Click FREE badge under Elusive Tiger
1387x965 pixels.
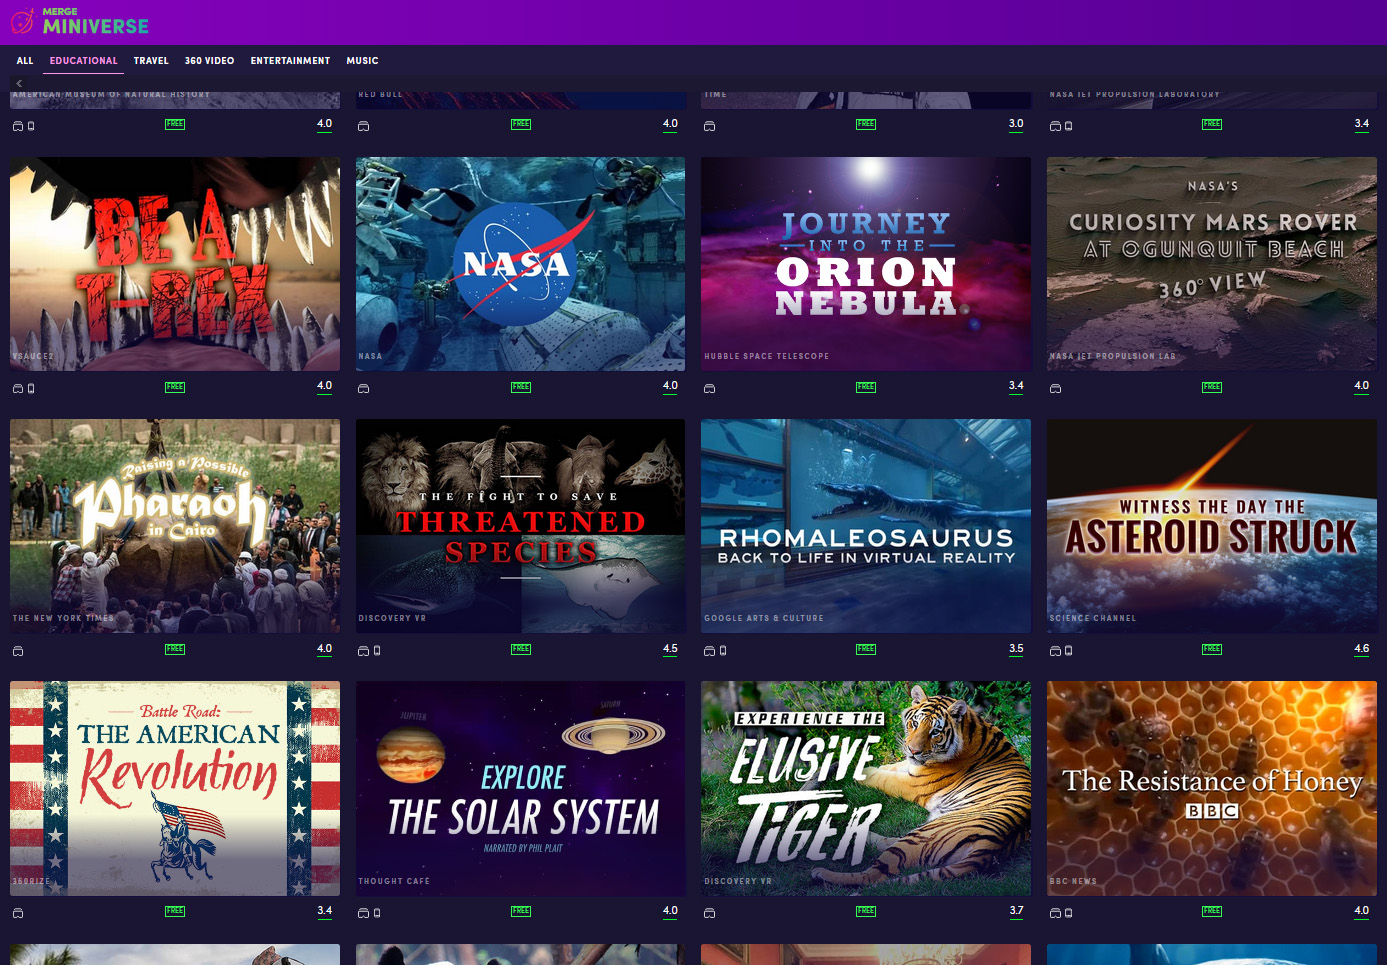(866, 911)
